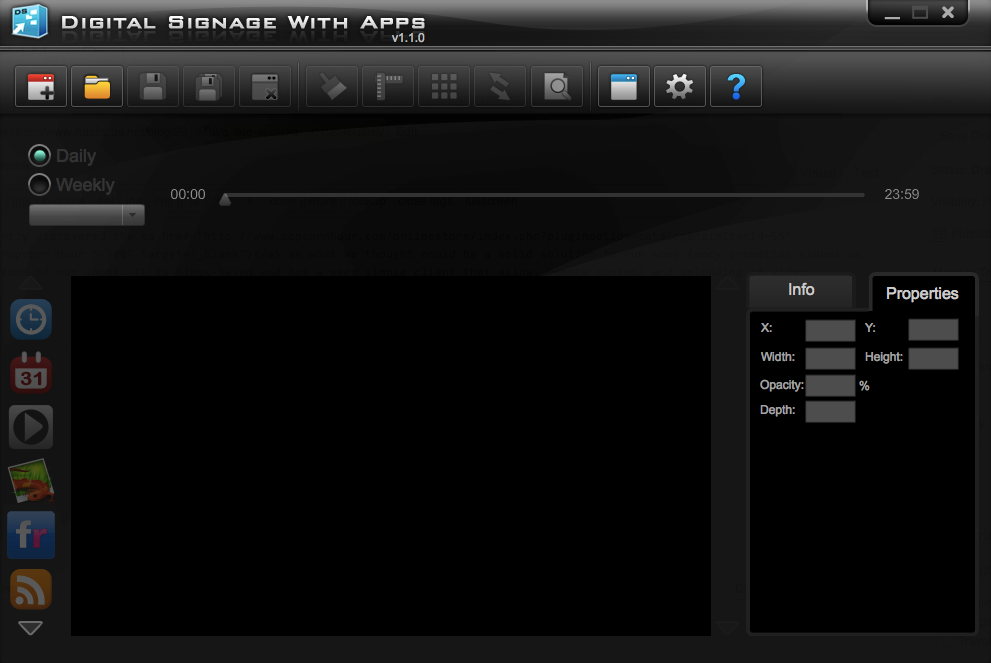Switch to the Info tab
Image resolution: width=991 pixels, height=663 pixels.
[801, 290]
